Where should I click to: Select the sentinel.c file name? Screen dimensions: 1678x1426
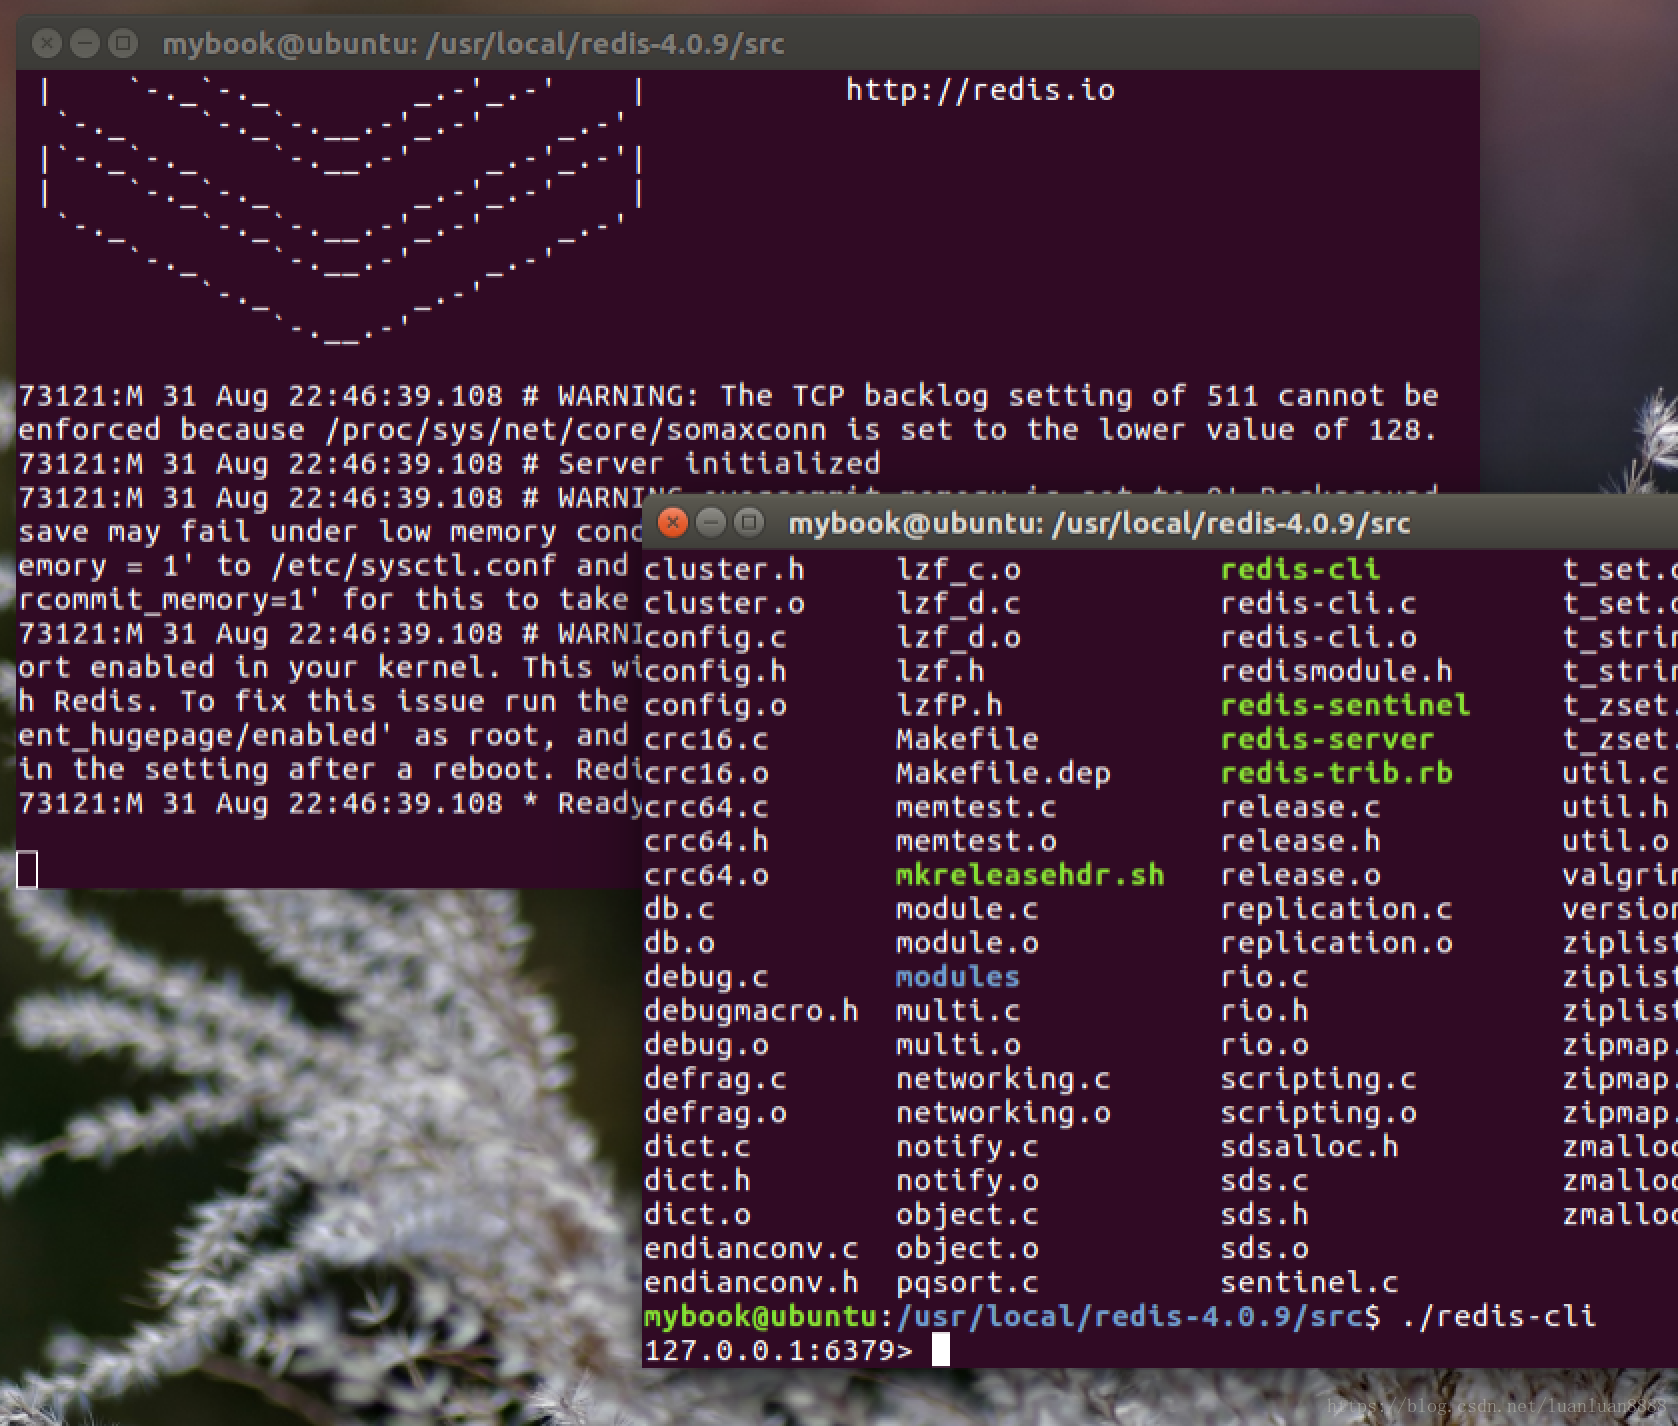coord(1309,1283)
